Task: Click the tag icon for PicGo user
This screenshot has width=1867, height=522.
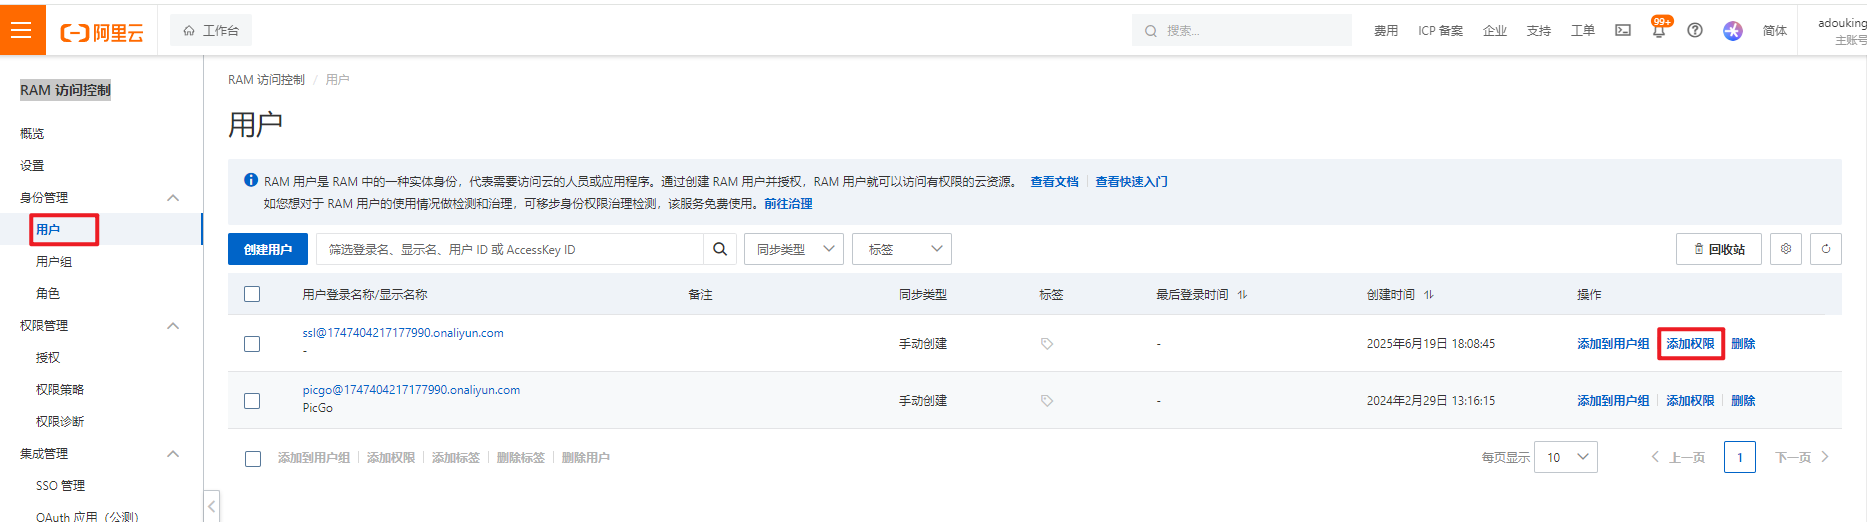Action: coord(1047,401)
